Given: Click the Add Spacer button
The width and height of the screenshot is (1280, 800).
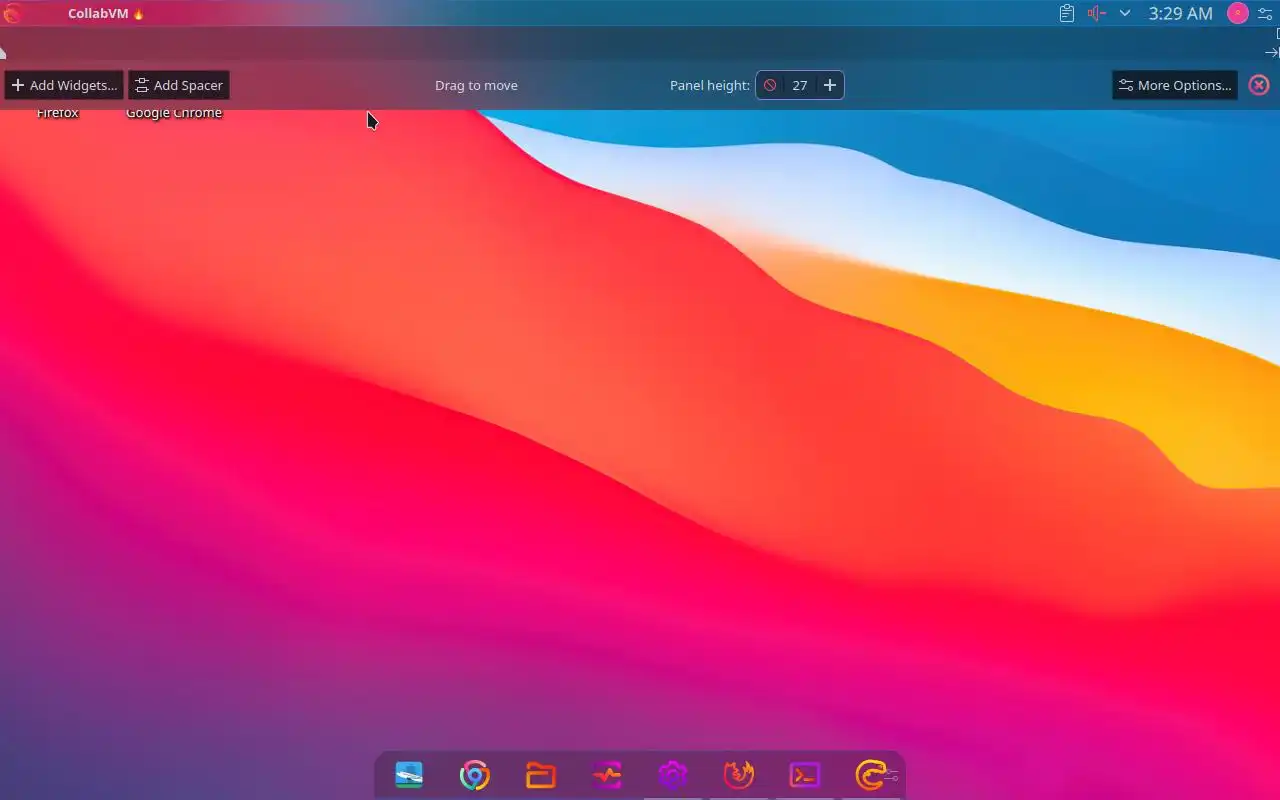Looking at the screenshot, I should click(x=179, y=85).
